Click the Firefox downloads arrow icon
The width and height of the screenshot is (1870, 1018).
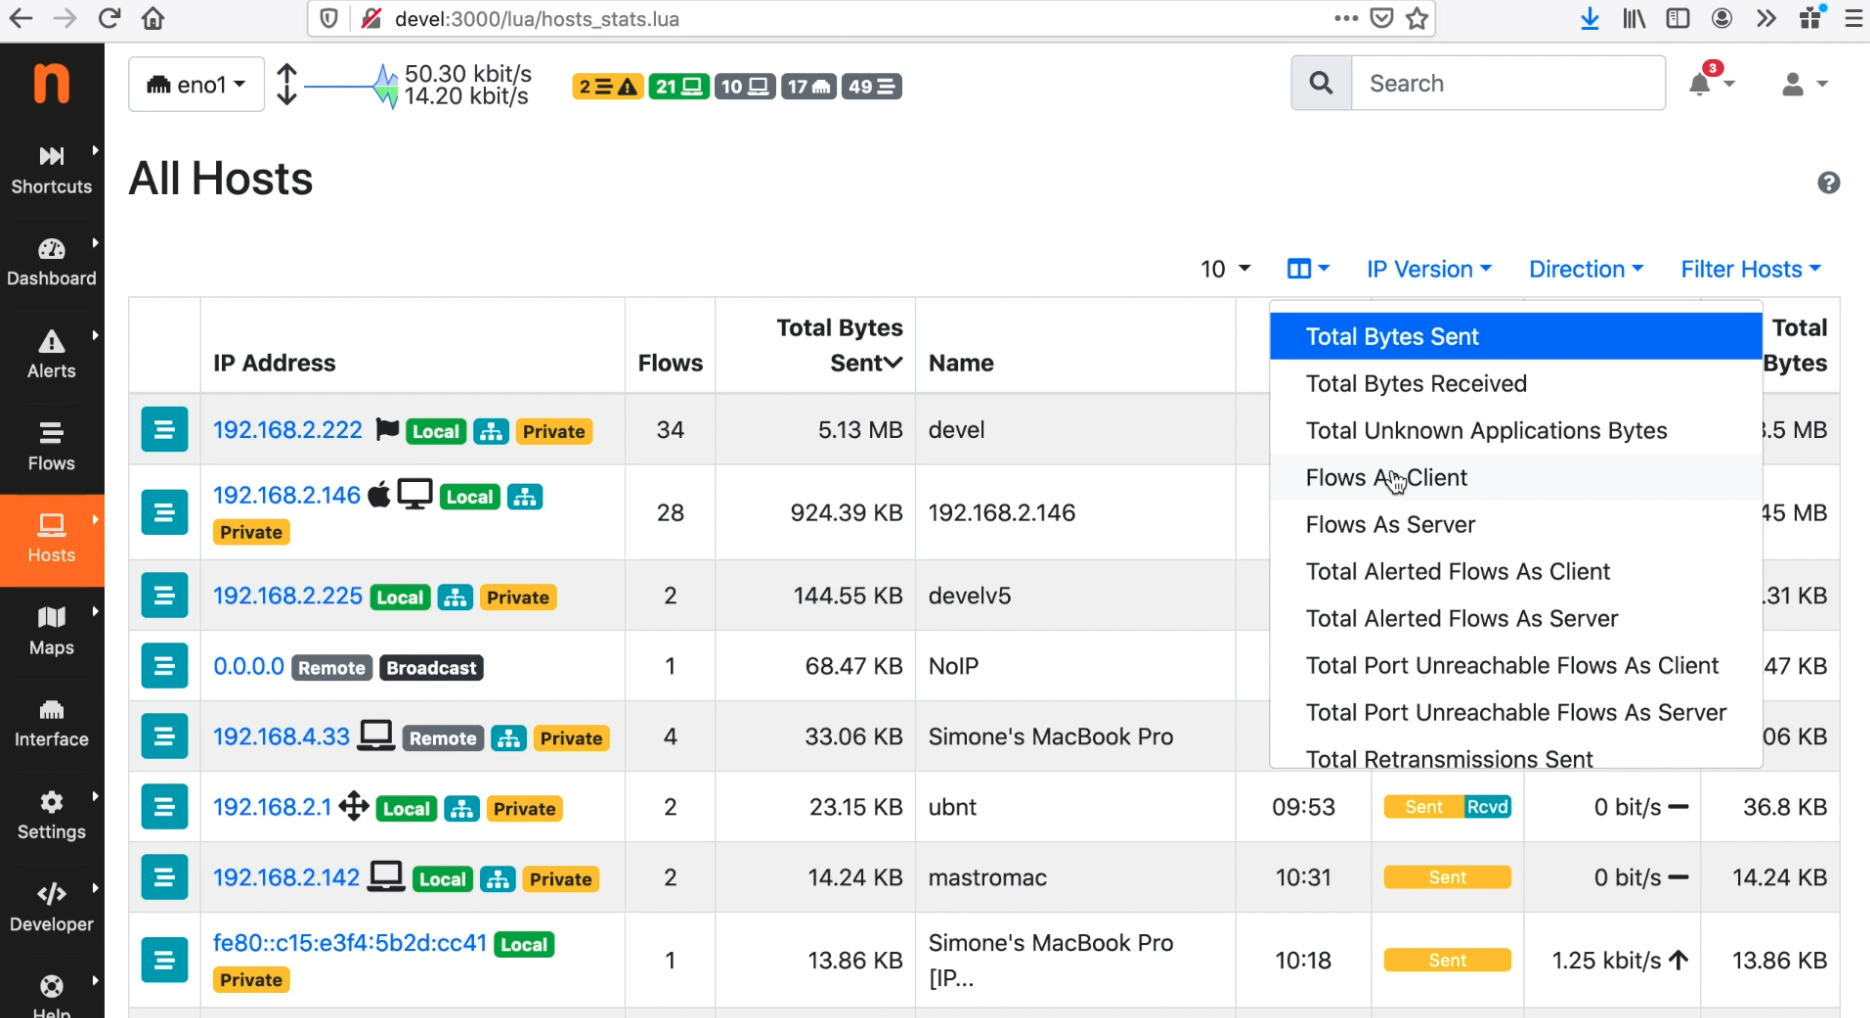pyautogui.click(x=1589, y=18)
